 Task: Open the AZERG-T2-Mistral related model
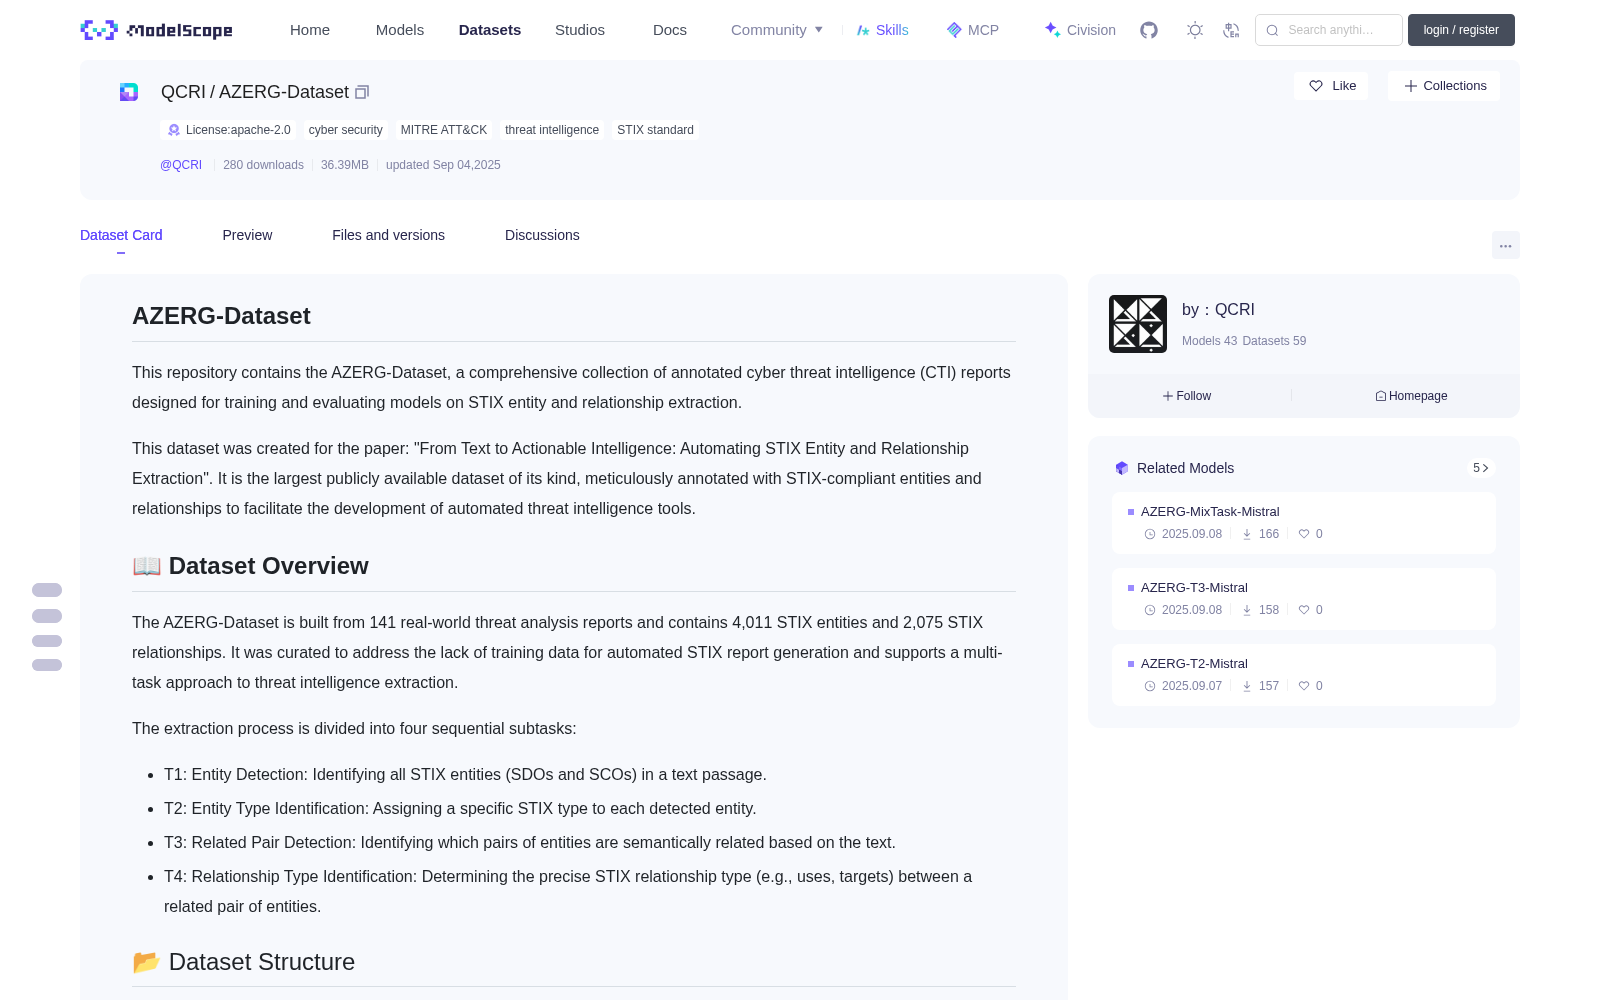(1304, 675)
